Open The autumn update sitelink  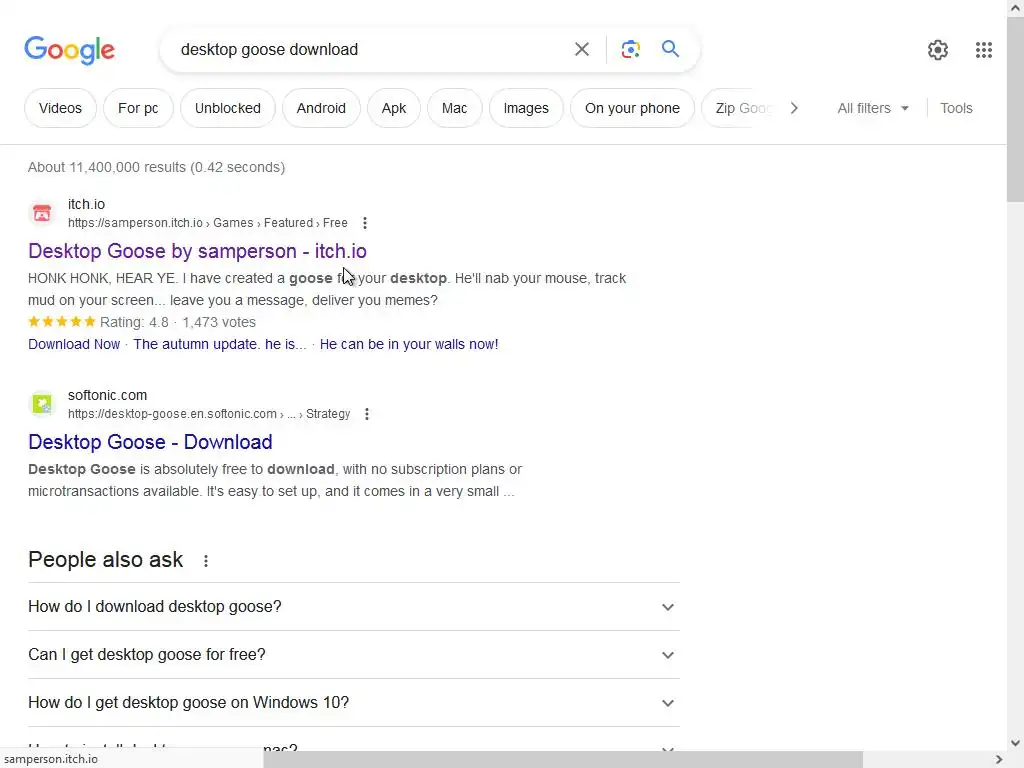(219, 344)
